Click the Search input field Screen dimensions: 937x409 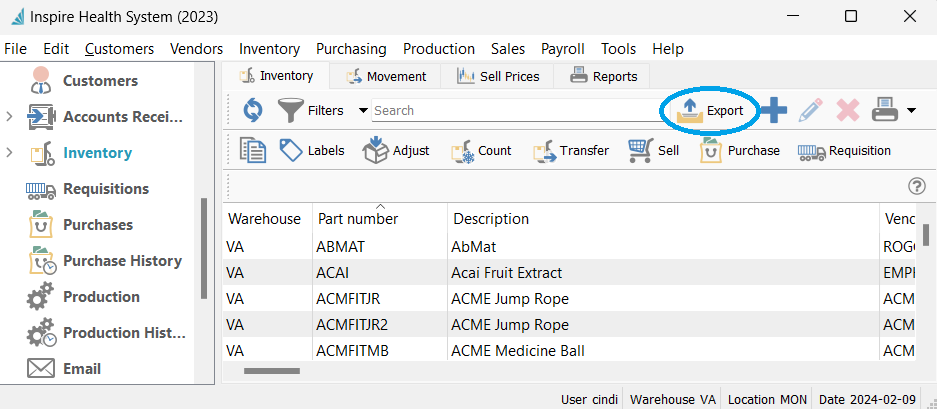pyautogui.click(x=515, y=111)
